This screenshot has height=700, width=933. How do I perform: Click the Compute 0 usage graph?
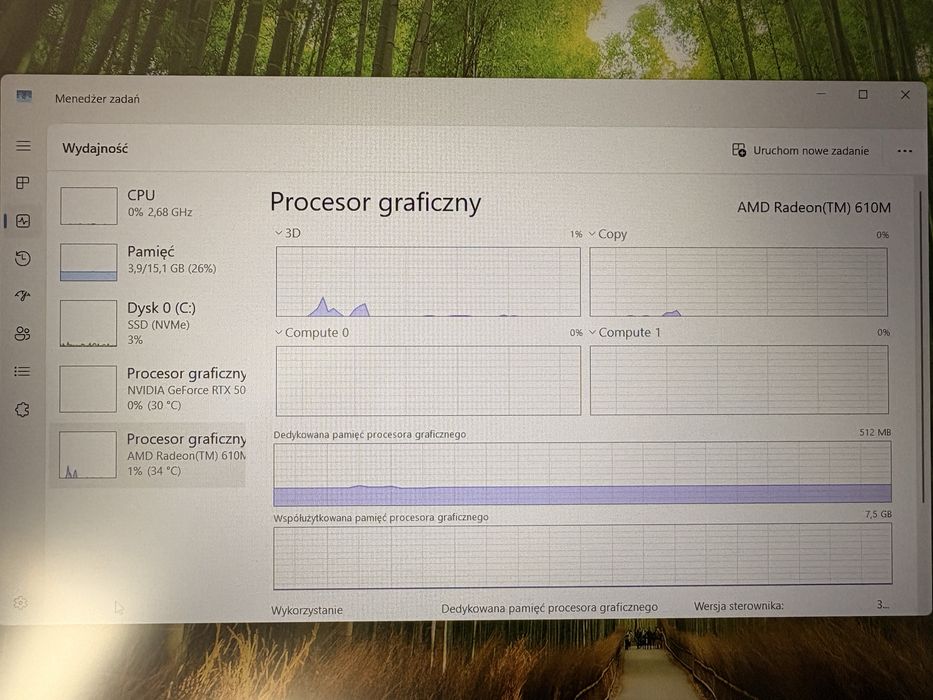tap(428, 380)
